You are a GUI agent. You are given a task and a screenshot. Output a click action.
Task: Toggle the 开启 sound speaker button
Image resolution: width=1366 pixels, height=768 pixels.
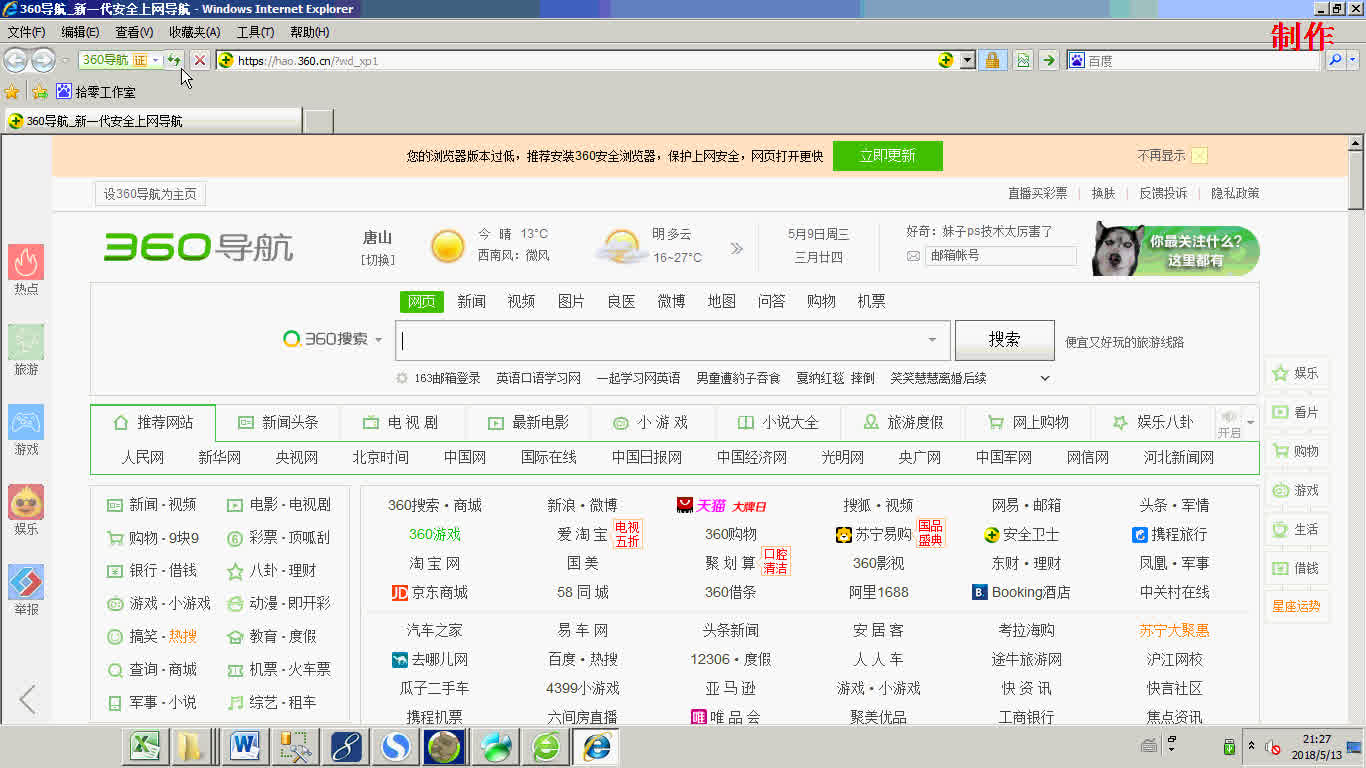tap(1229, 423)
